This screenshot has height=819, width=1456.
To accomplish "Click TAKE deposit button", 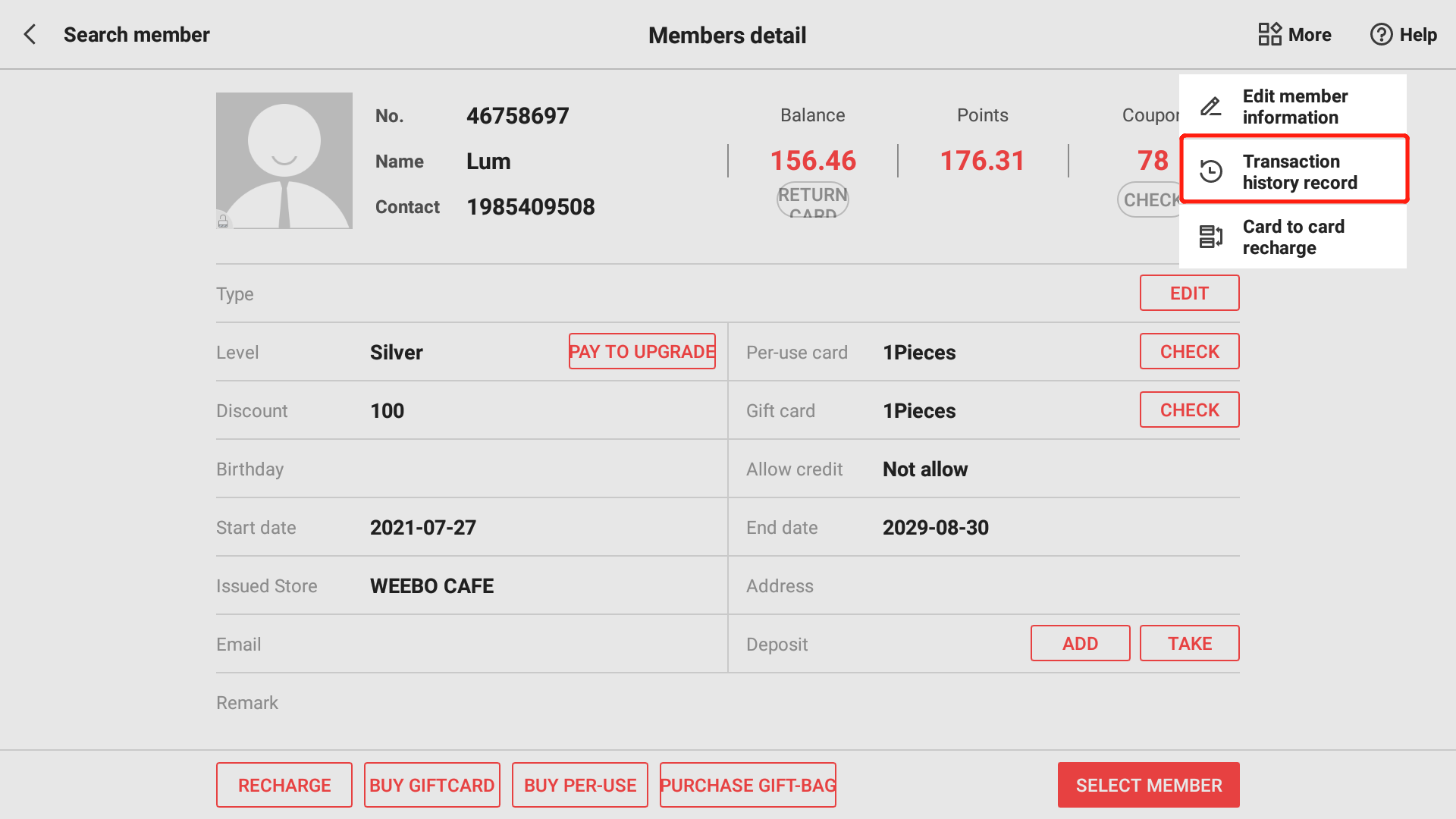I will (x=1189, y=643).
